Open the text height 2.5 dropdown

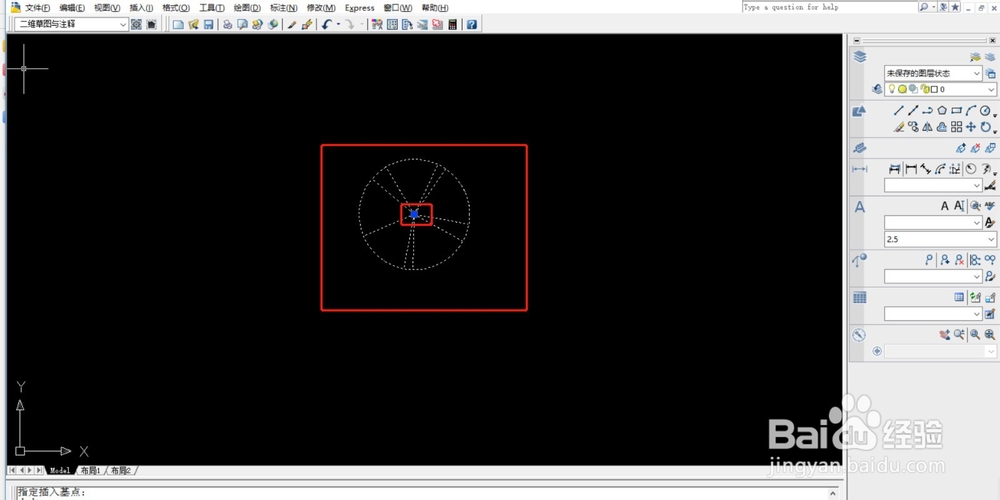tap(939, 239)
